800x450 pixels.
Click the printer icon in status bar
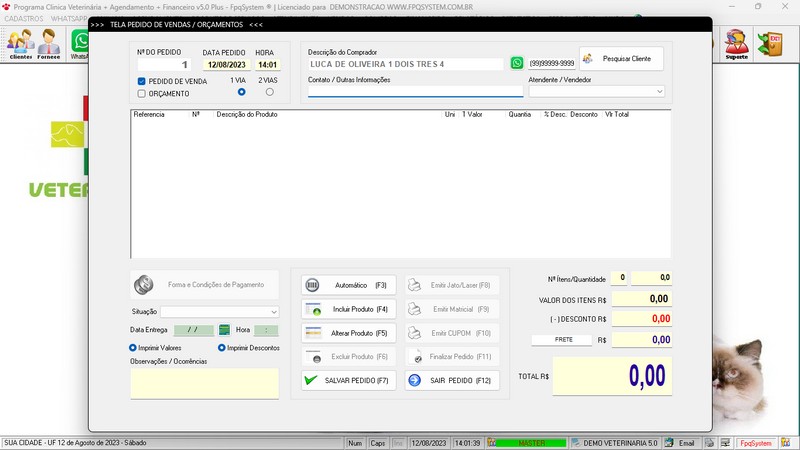[709, 443]
